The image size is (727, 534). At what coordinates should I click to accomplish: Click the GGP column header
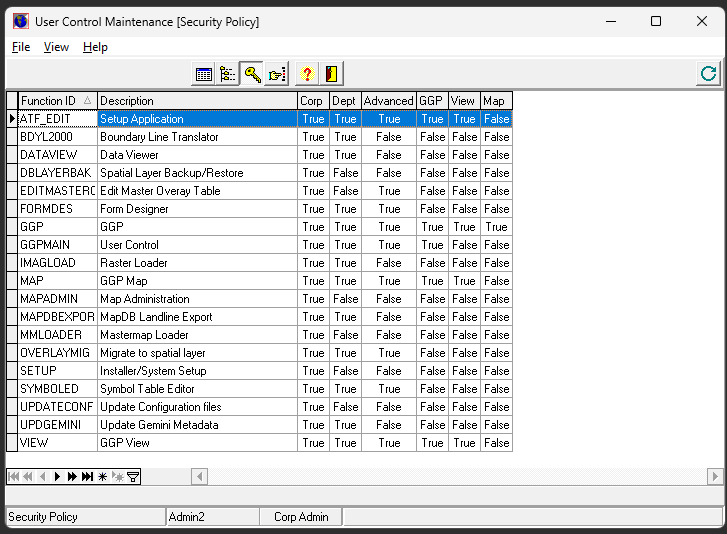click(x=432, y=101)
